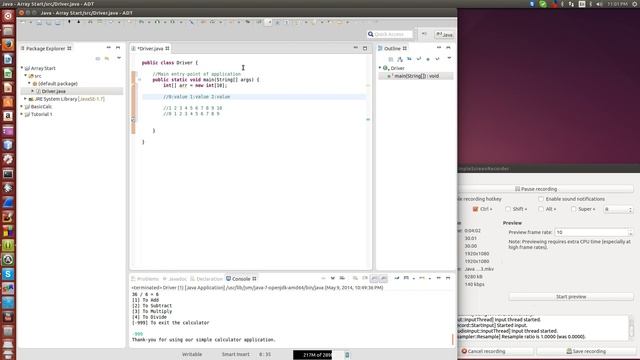Screen dimensions: 640x360
Task: Launch Firefox from the Ubuntu dock
Action: pos(8,44)
